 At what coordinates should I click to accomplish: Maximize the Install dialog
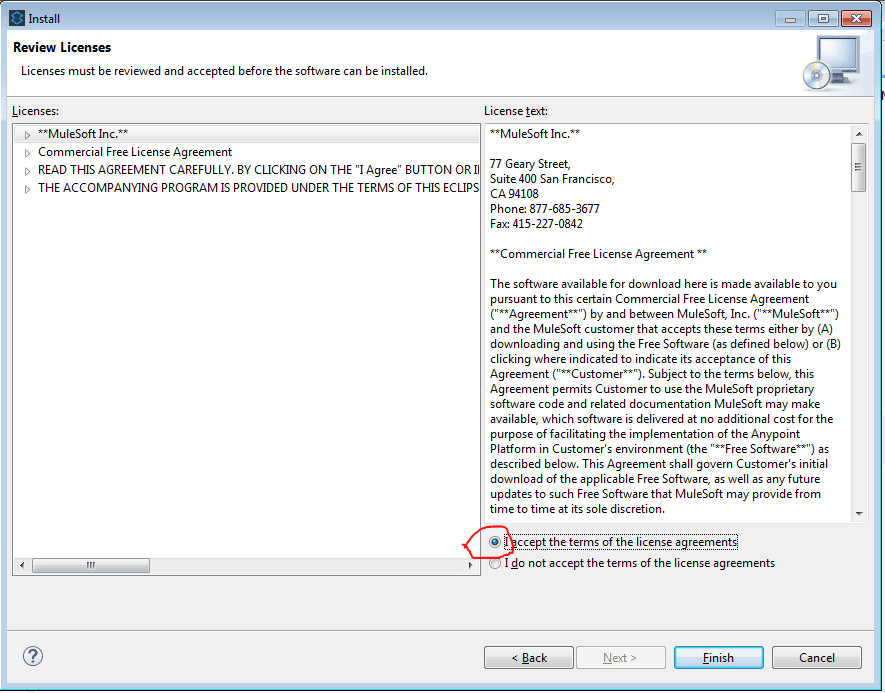point(823,19)
